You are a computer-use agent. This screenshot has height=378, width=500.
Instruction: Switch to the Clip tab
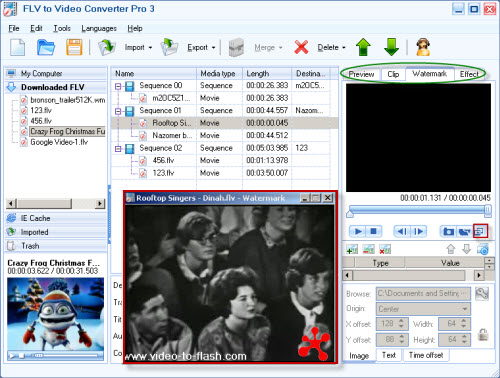(x=393, y=74)
